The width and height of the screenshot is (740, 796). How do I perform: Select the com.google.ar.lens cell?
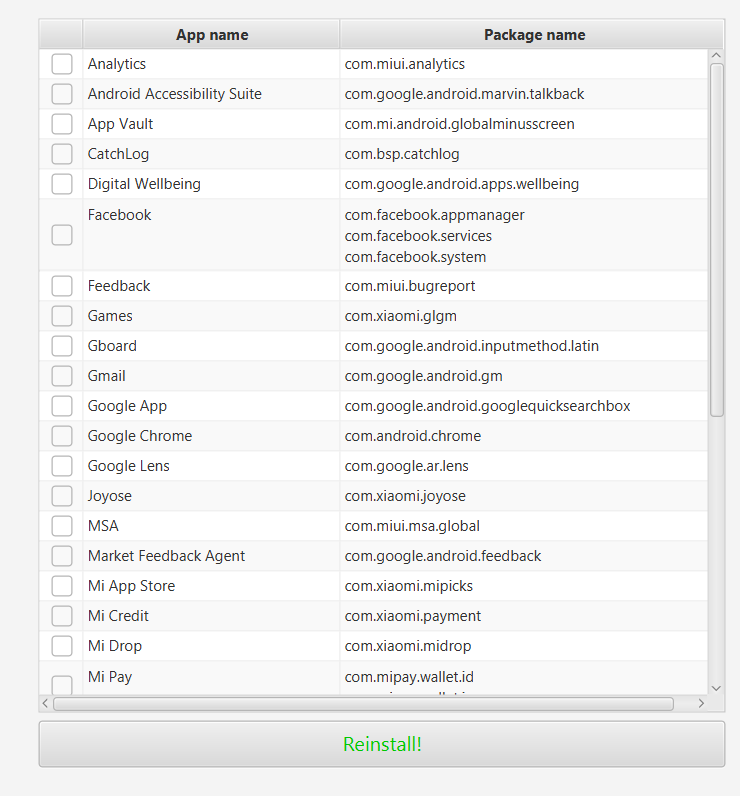(x=523, y=466)
